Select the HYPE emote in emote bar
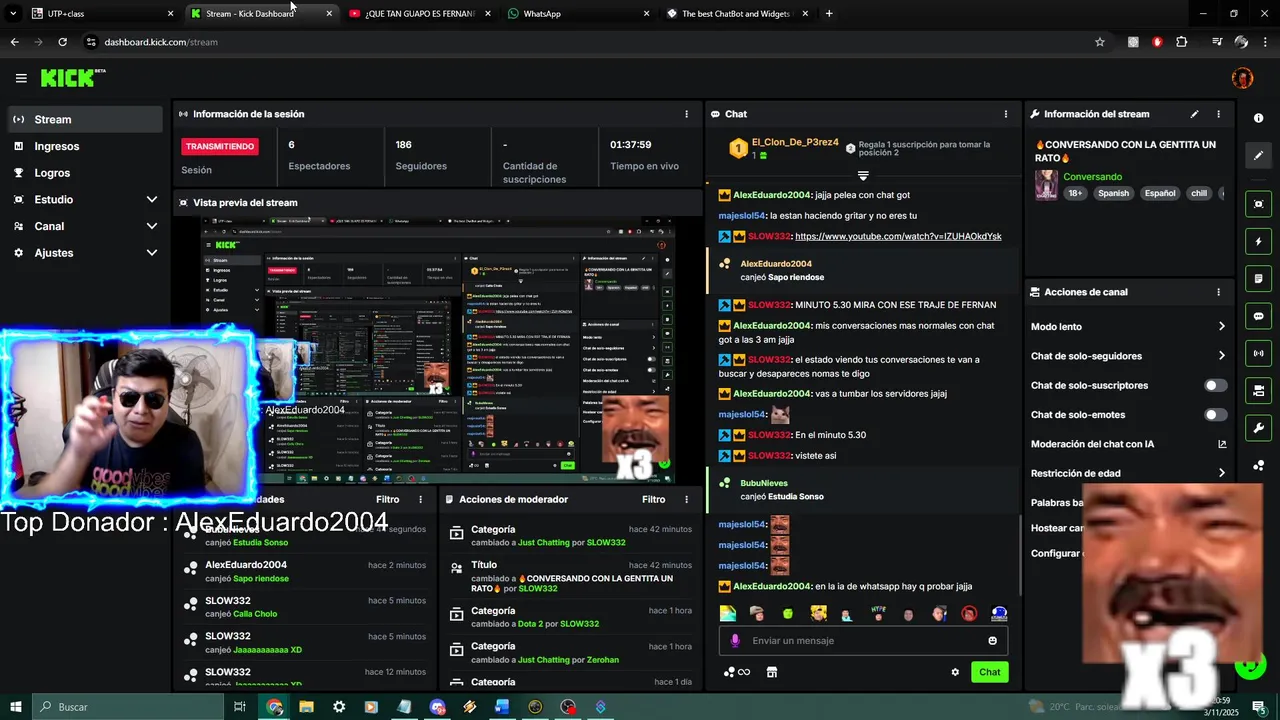 click(878, 613)
